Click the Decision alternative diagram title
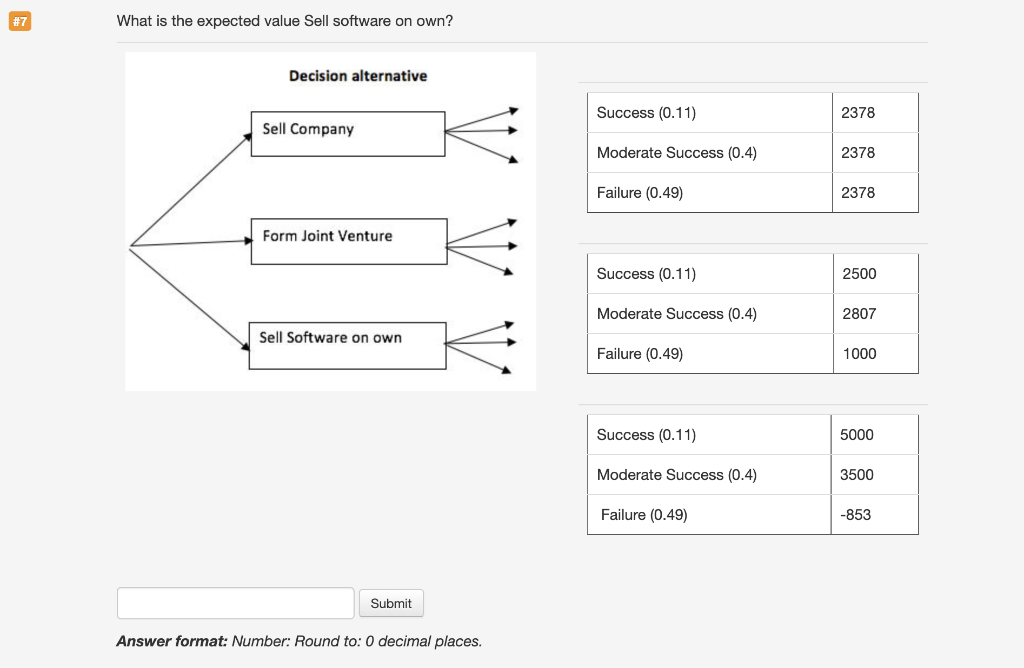 point(357,75)
